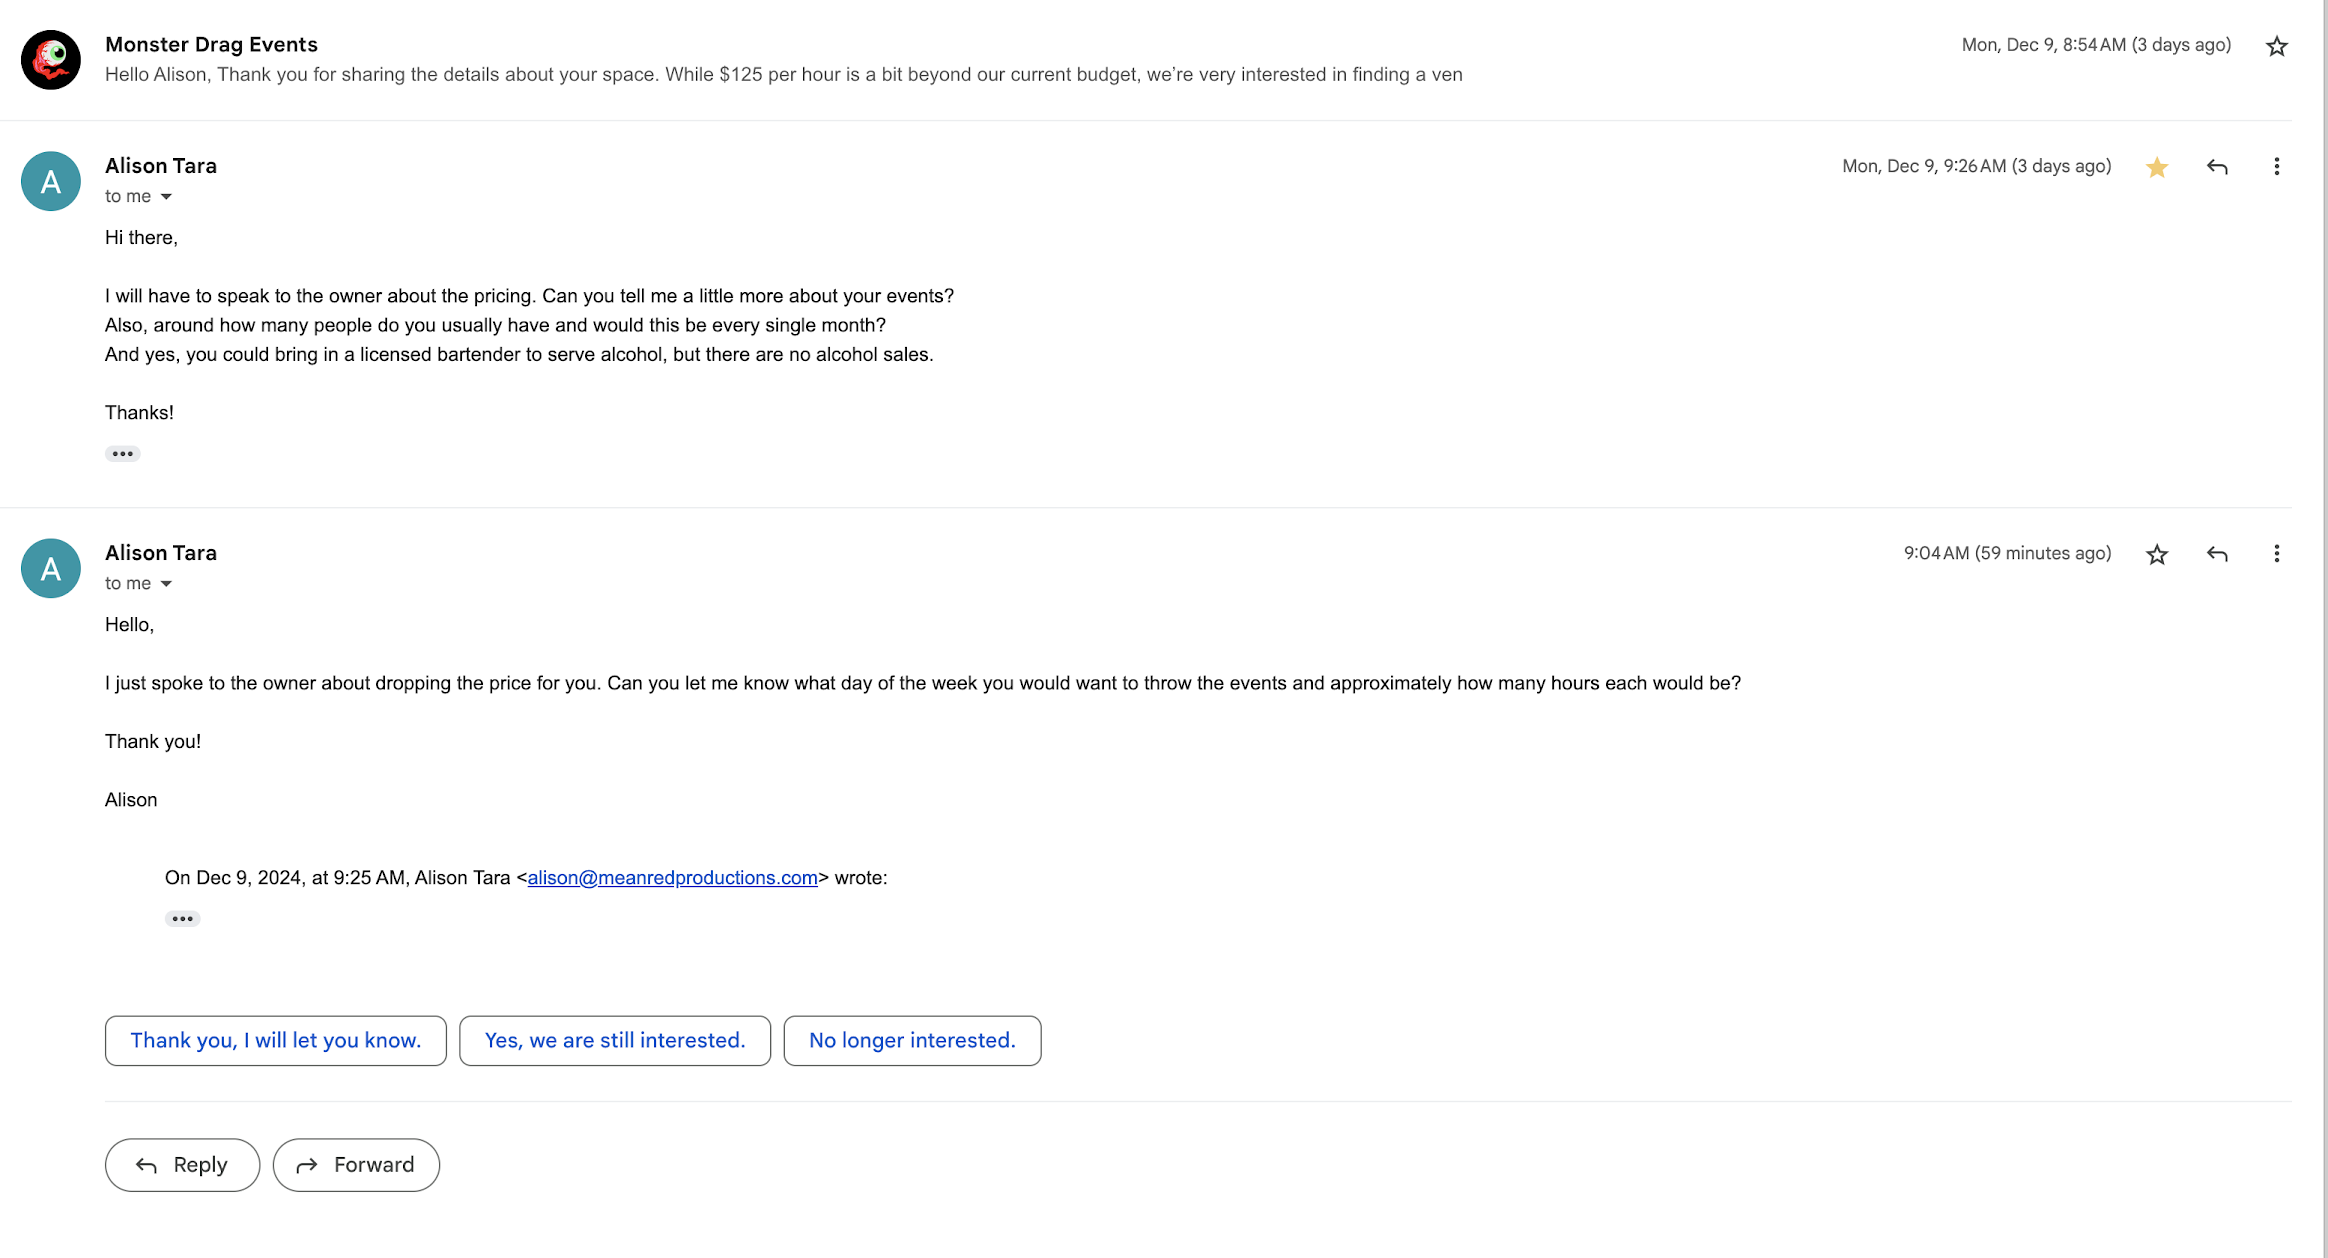Show trimmed content below "Thanks!"
Image resolution: width=2328 pixels, height=1258 pixels.
(x=123, y=454)
